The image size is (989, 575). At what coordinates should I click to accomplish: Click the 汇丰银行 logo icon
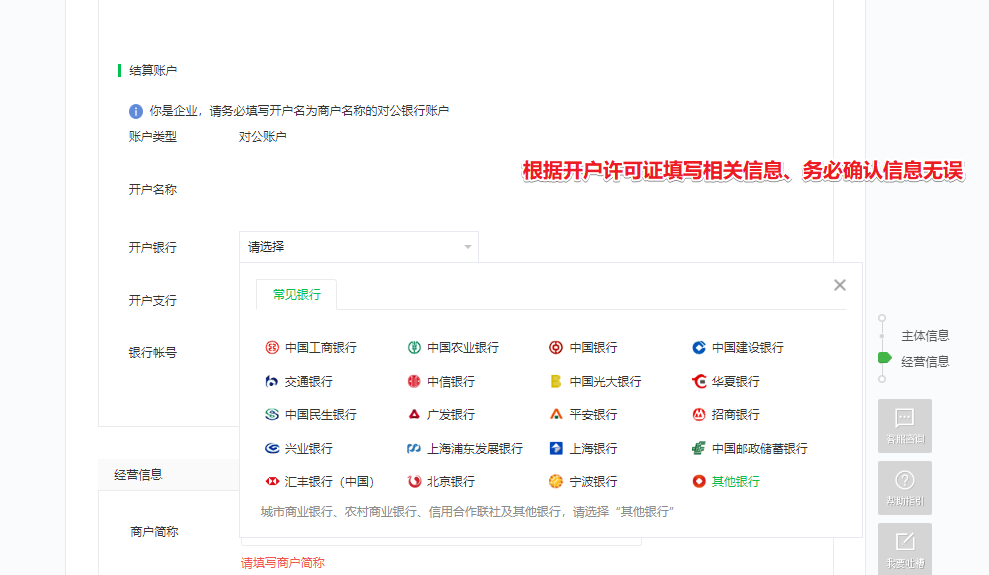pyautogui.click(x=271, y=481)
